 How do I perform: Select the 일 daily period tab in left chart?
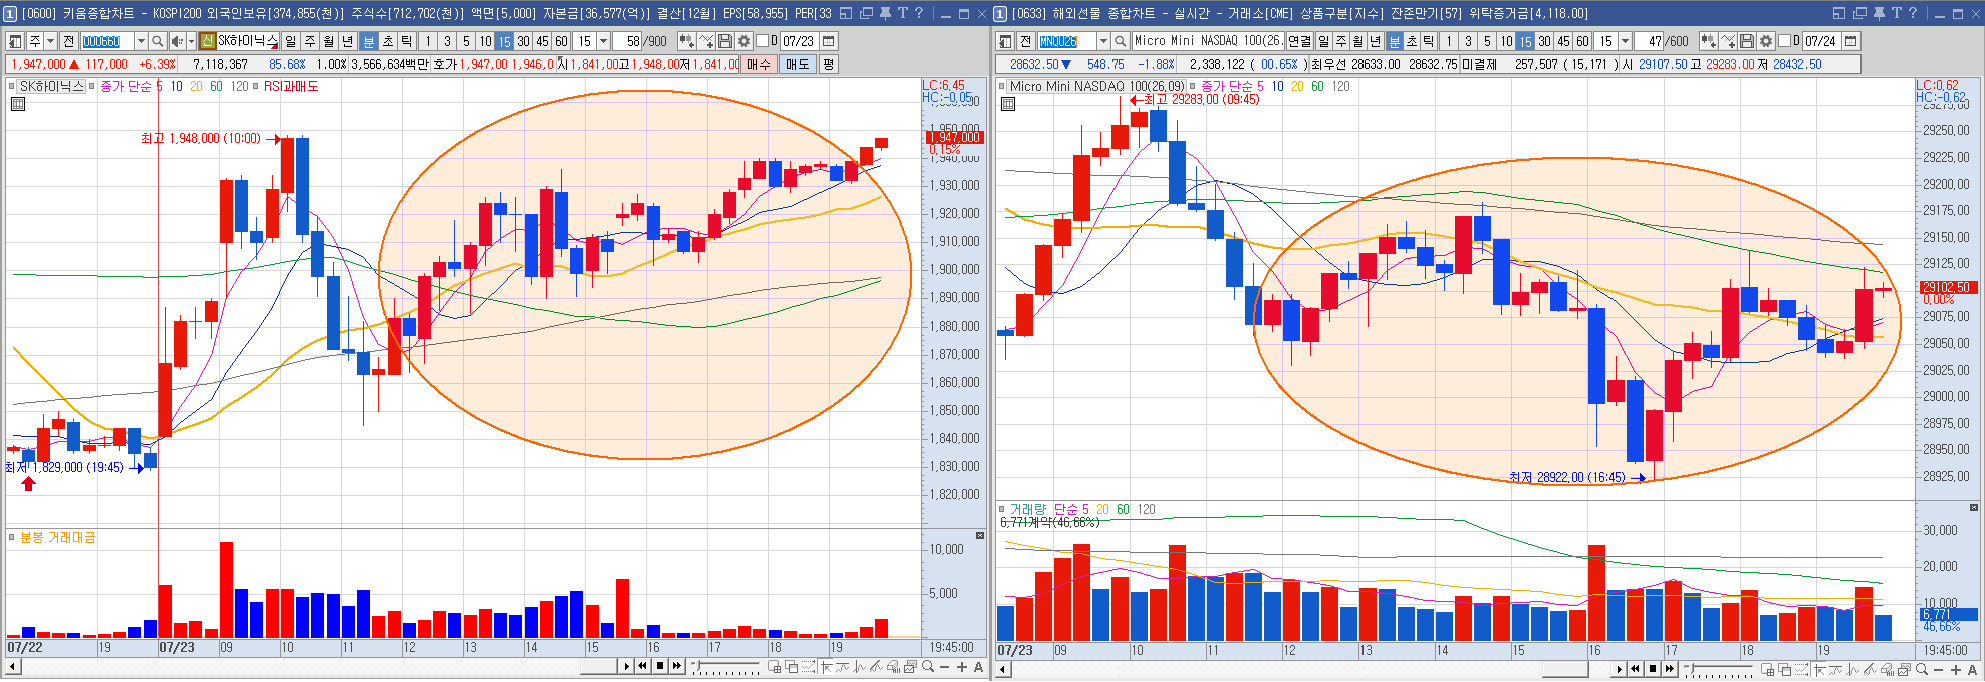(290, 41)
